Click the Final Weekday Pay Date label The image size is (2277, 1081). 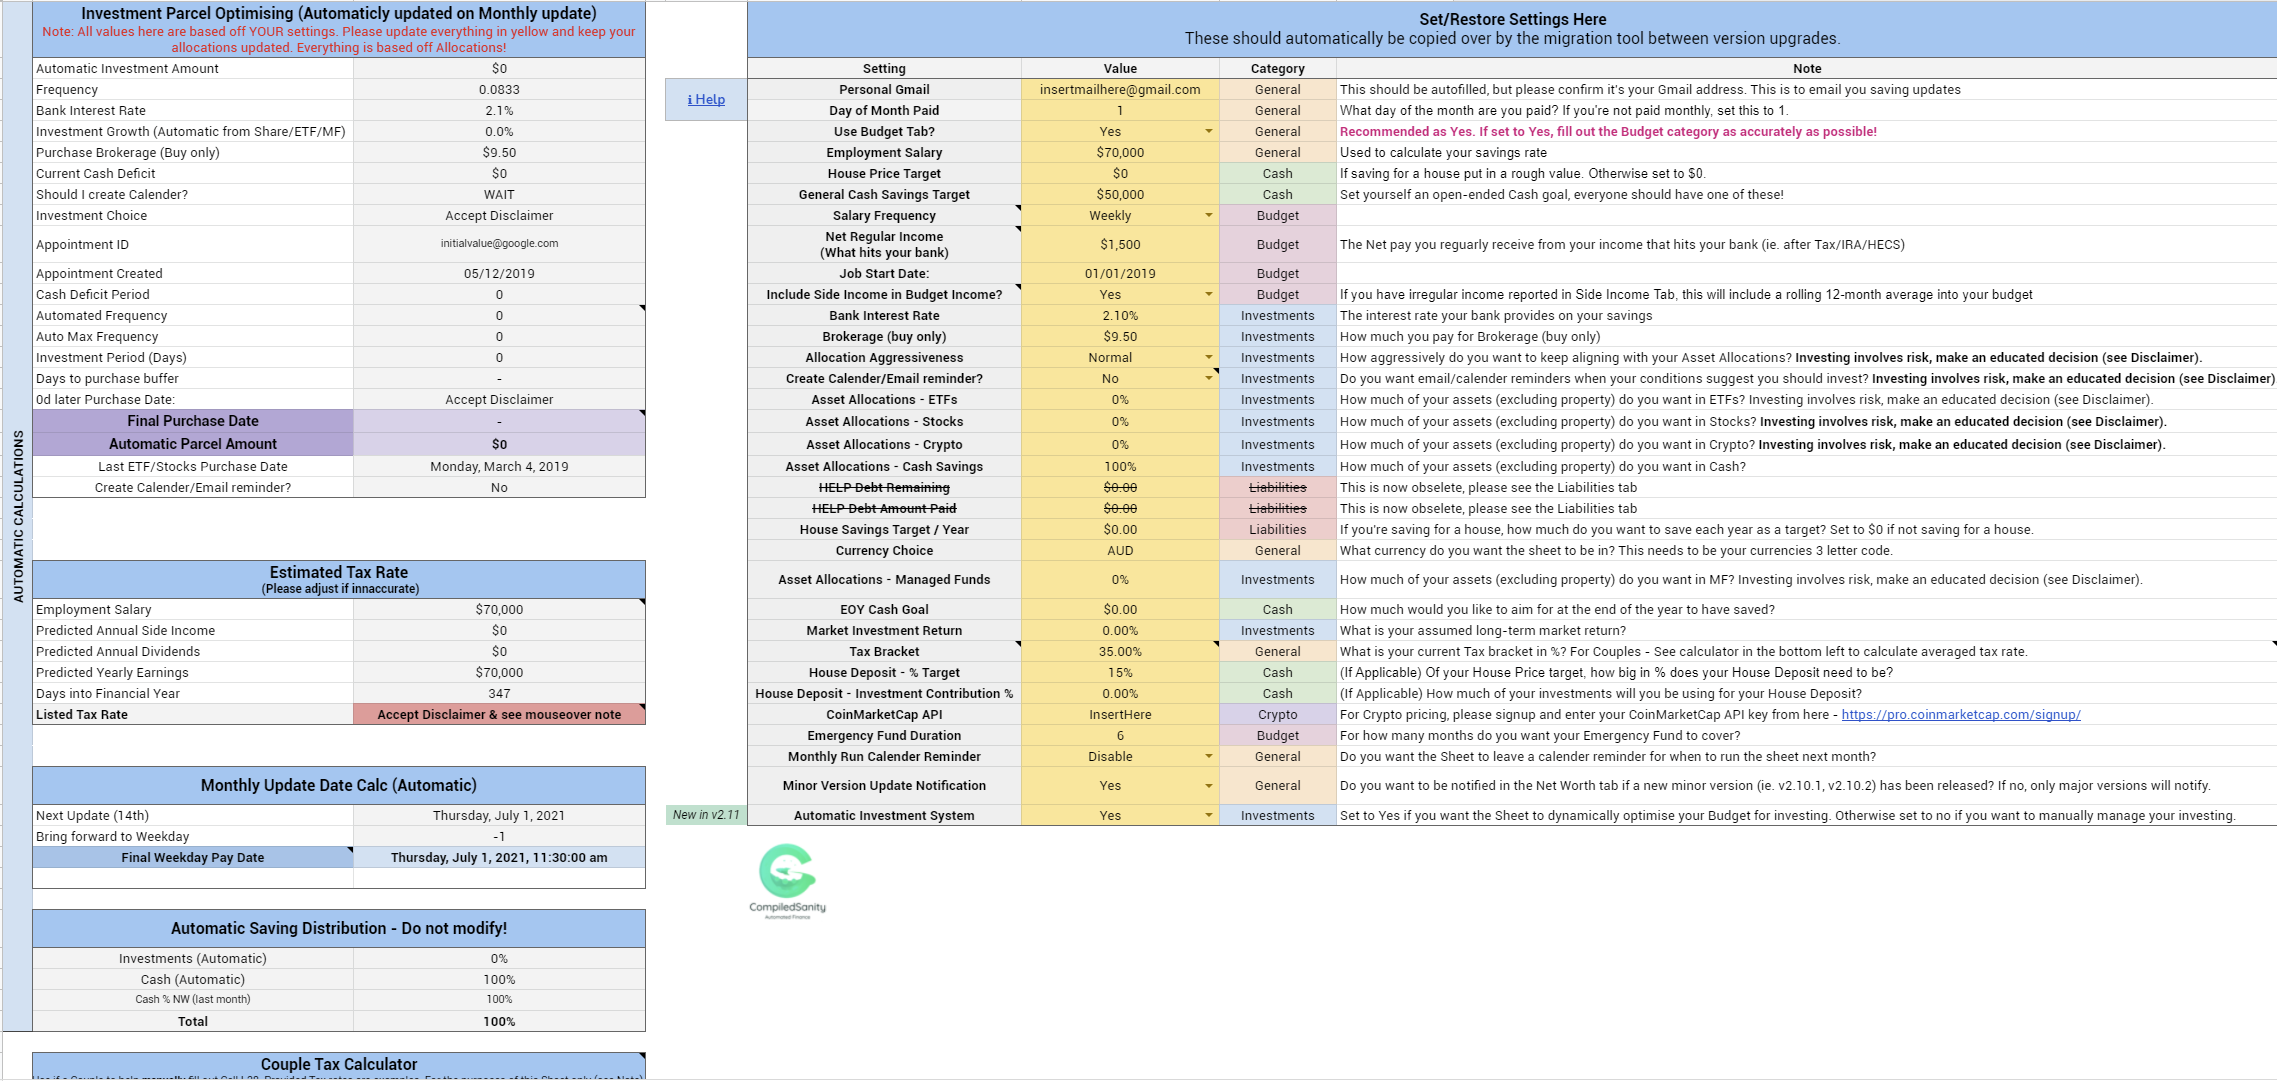(x=193, y=857)
